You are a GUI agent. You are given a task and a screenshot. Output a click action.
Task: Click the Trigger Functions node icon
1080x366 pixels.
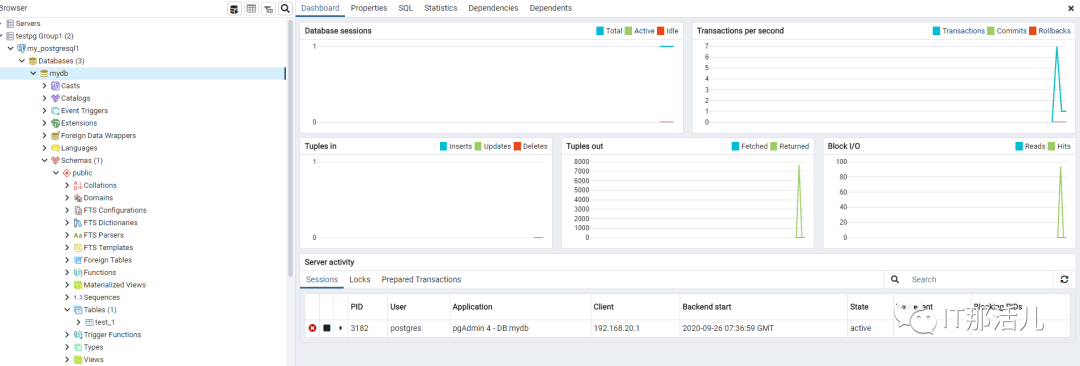pyautogui.click(x=78, y=334)
